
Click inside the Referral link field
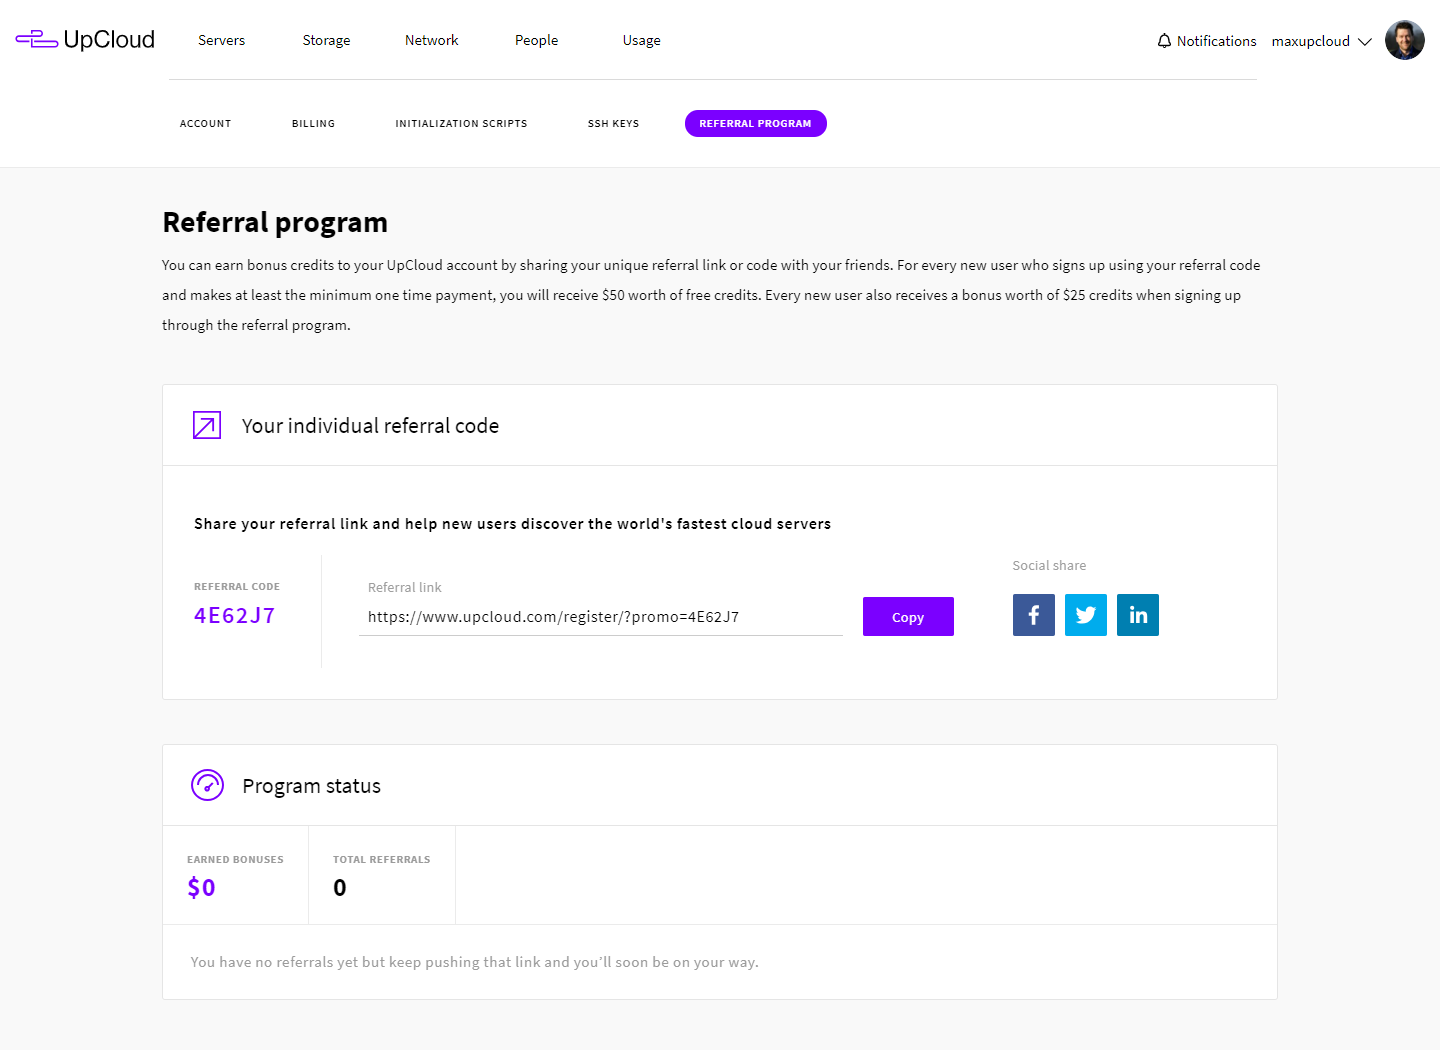[x=600, y=617]
